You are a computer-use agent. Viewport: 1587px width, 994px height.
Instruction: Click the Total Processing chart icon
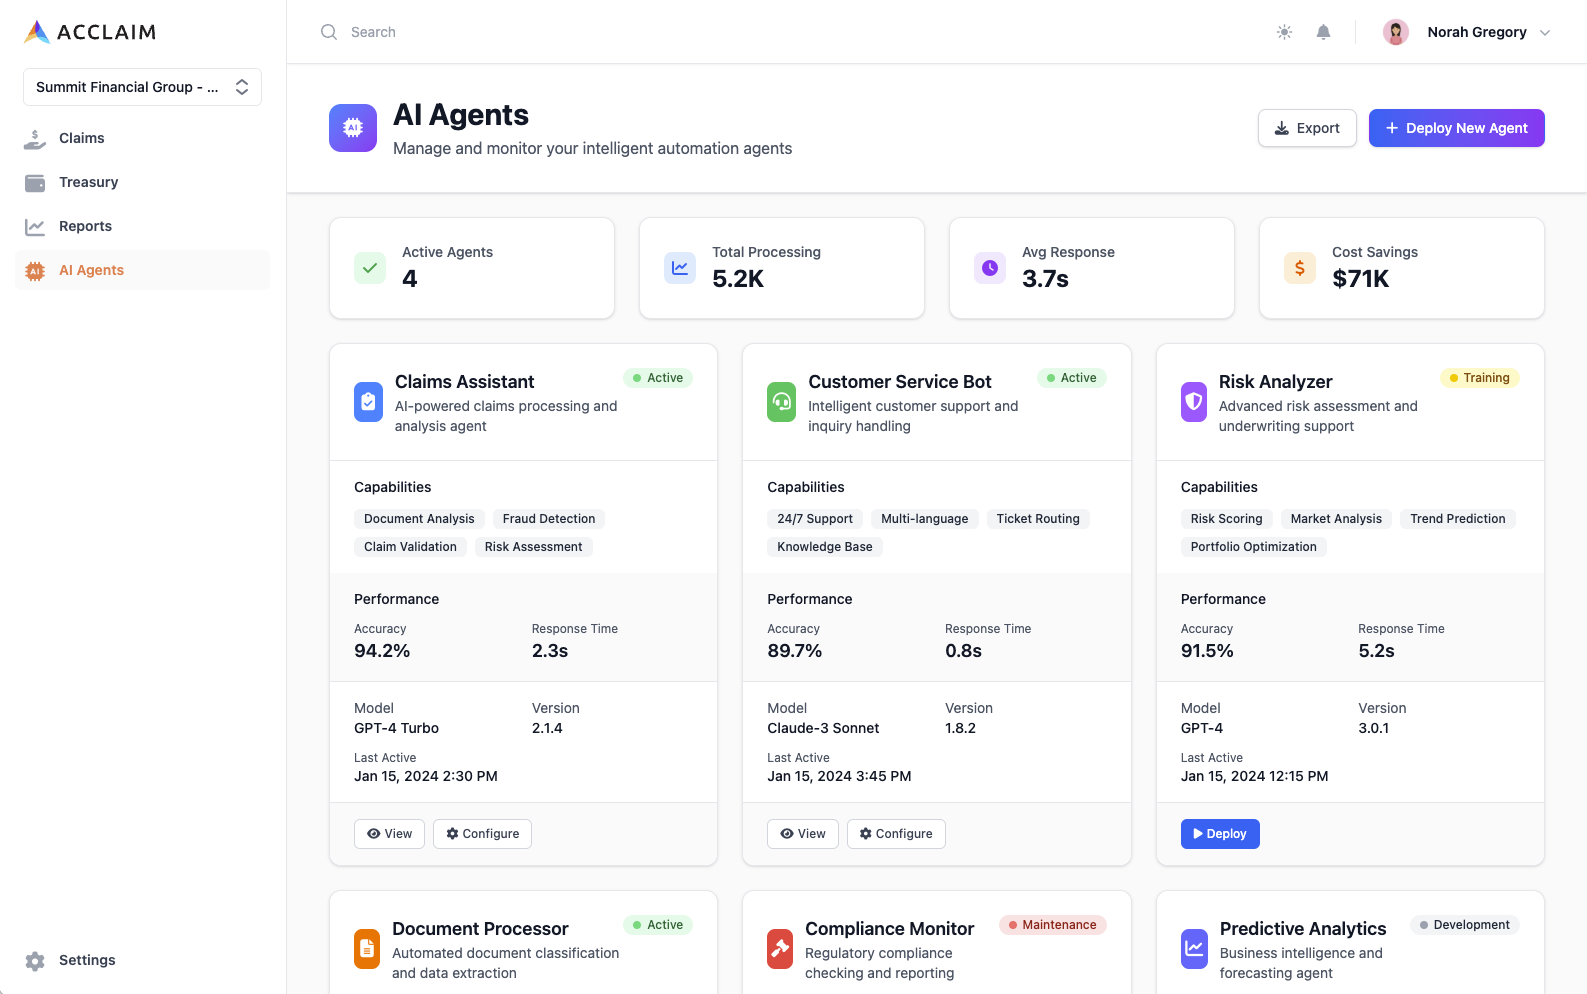[x=680, y=268]
